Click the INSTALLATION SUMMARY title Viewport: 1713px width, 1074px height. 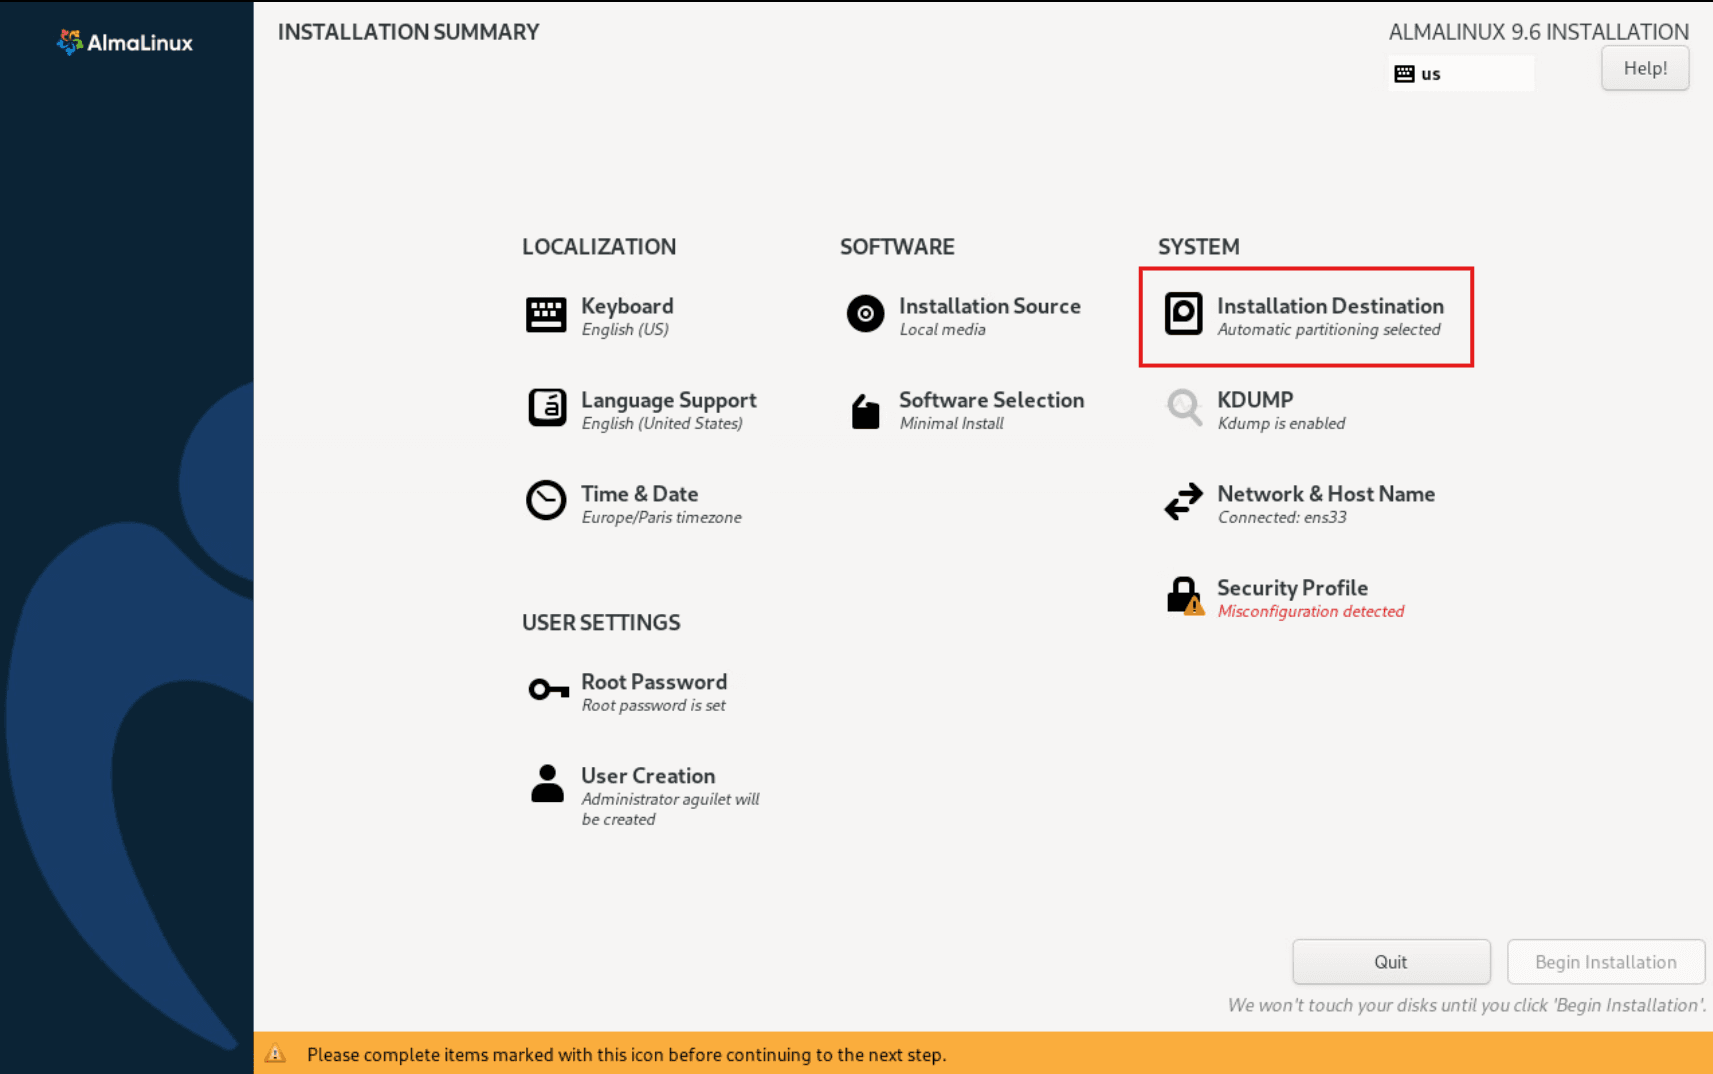(x=408, y=32)
